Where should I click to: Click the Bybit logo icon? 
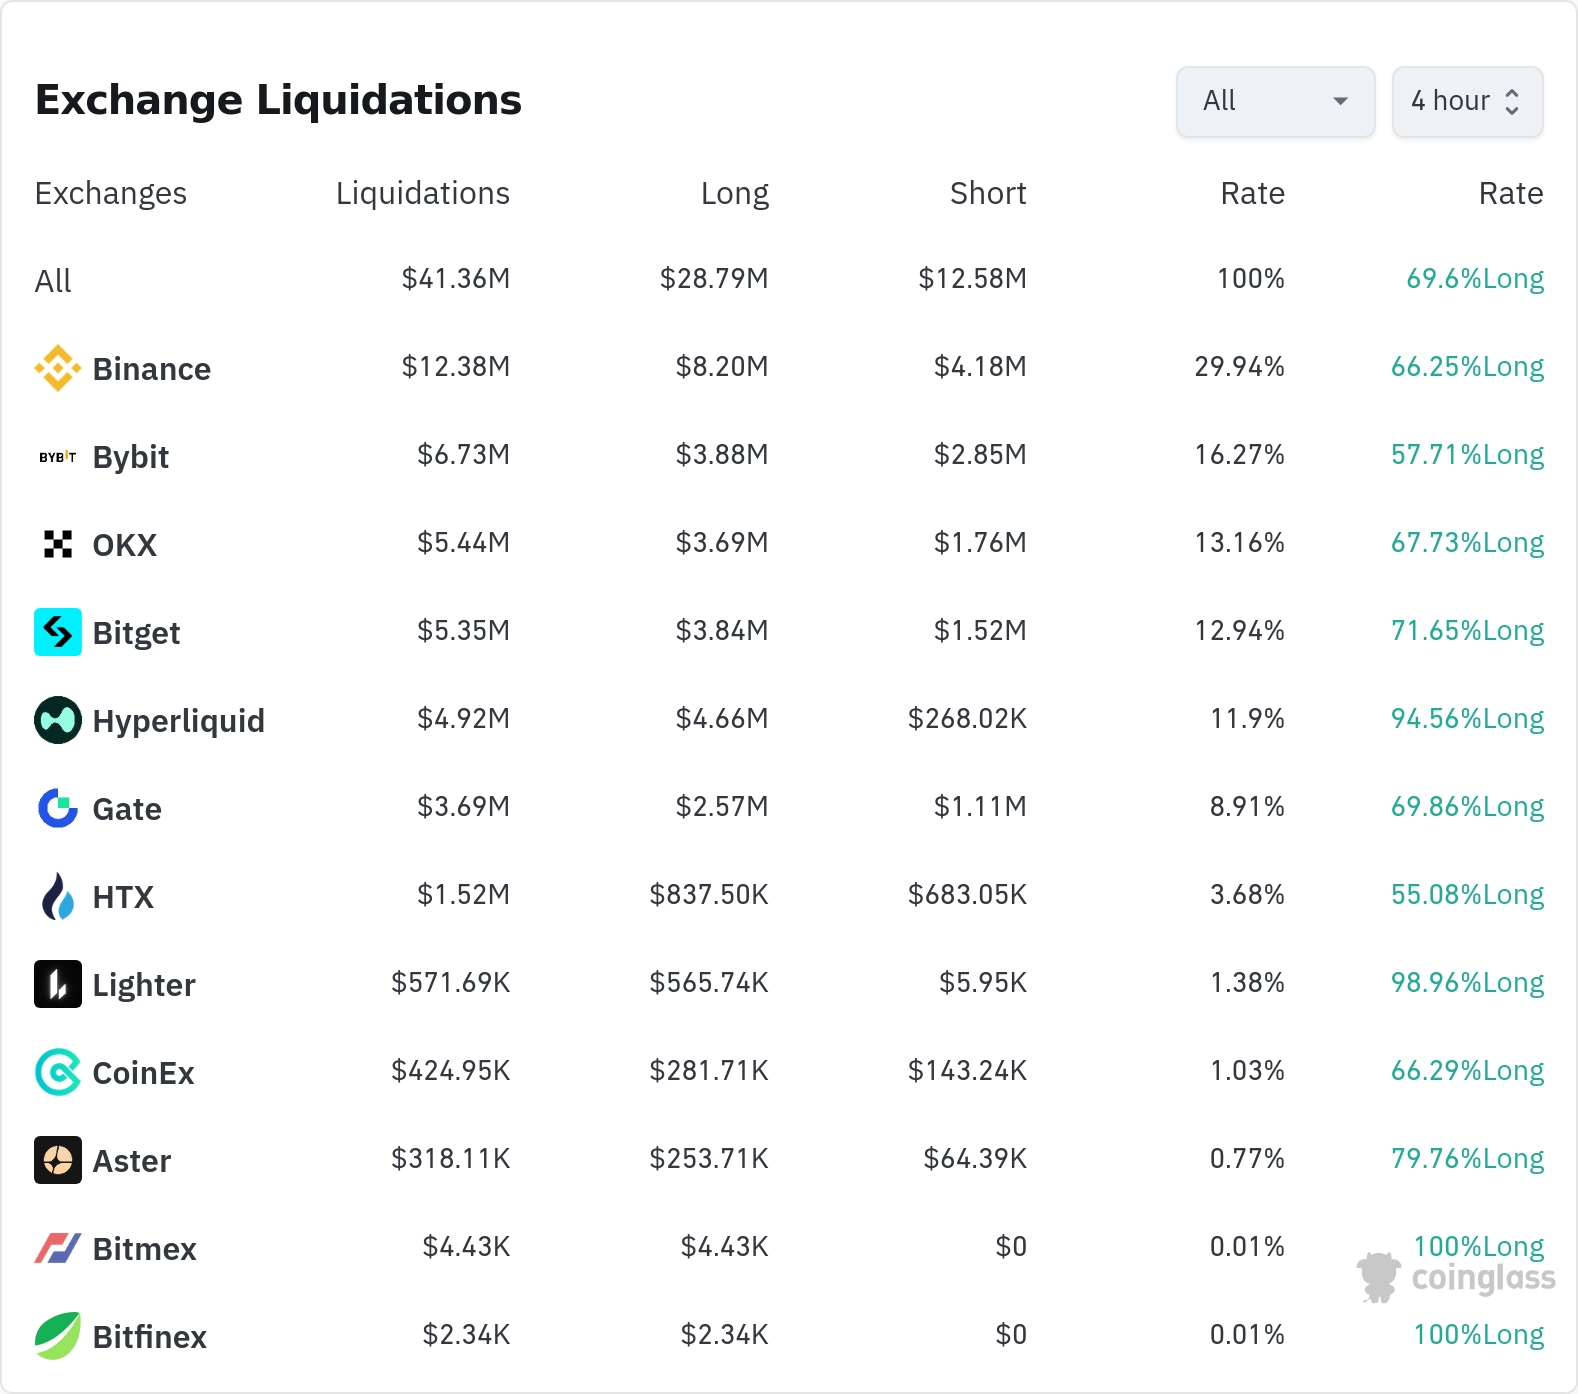point(58,457)
